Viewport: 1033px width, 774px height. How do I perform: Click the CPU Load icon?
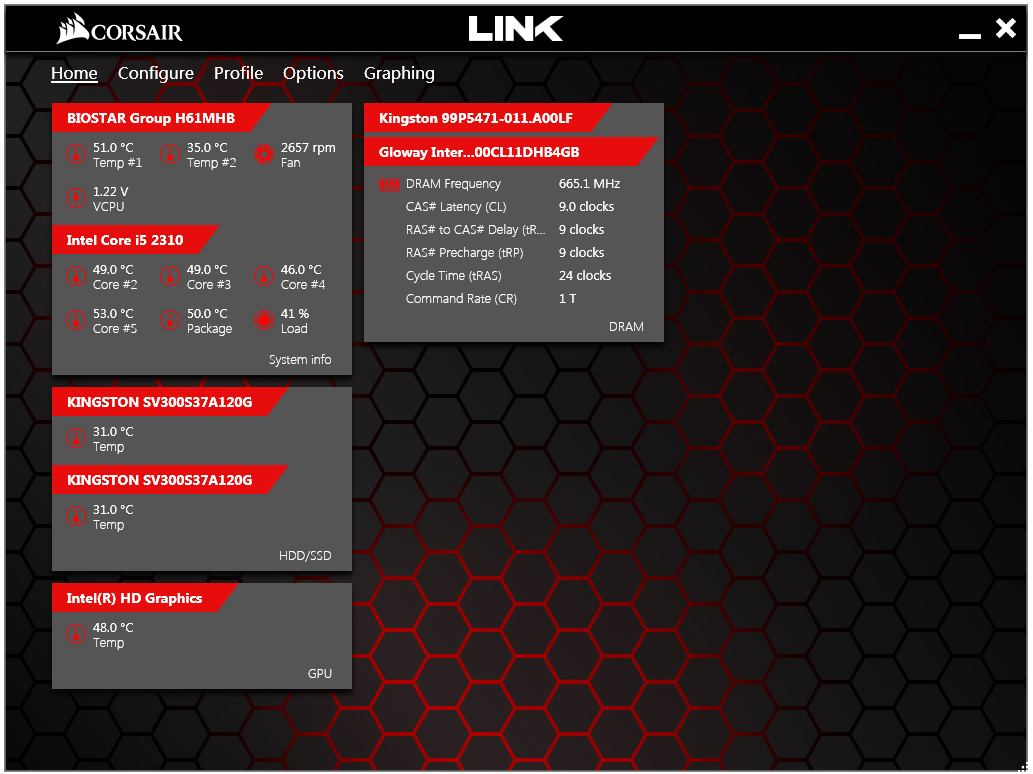[263, 320]
